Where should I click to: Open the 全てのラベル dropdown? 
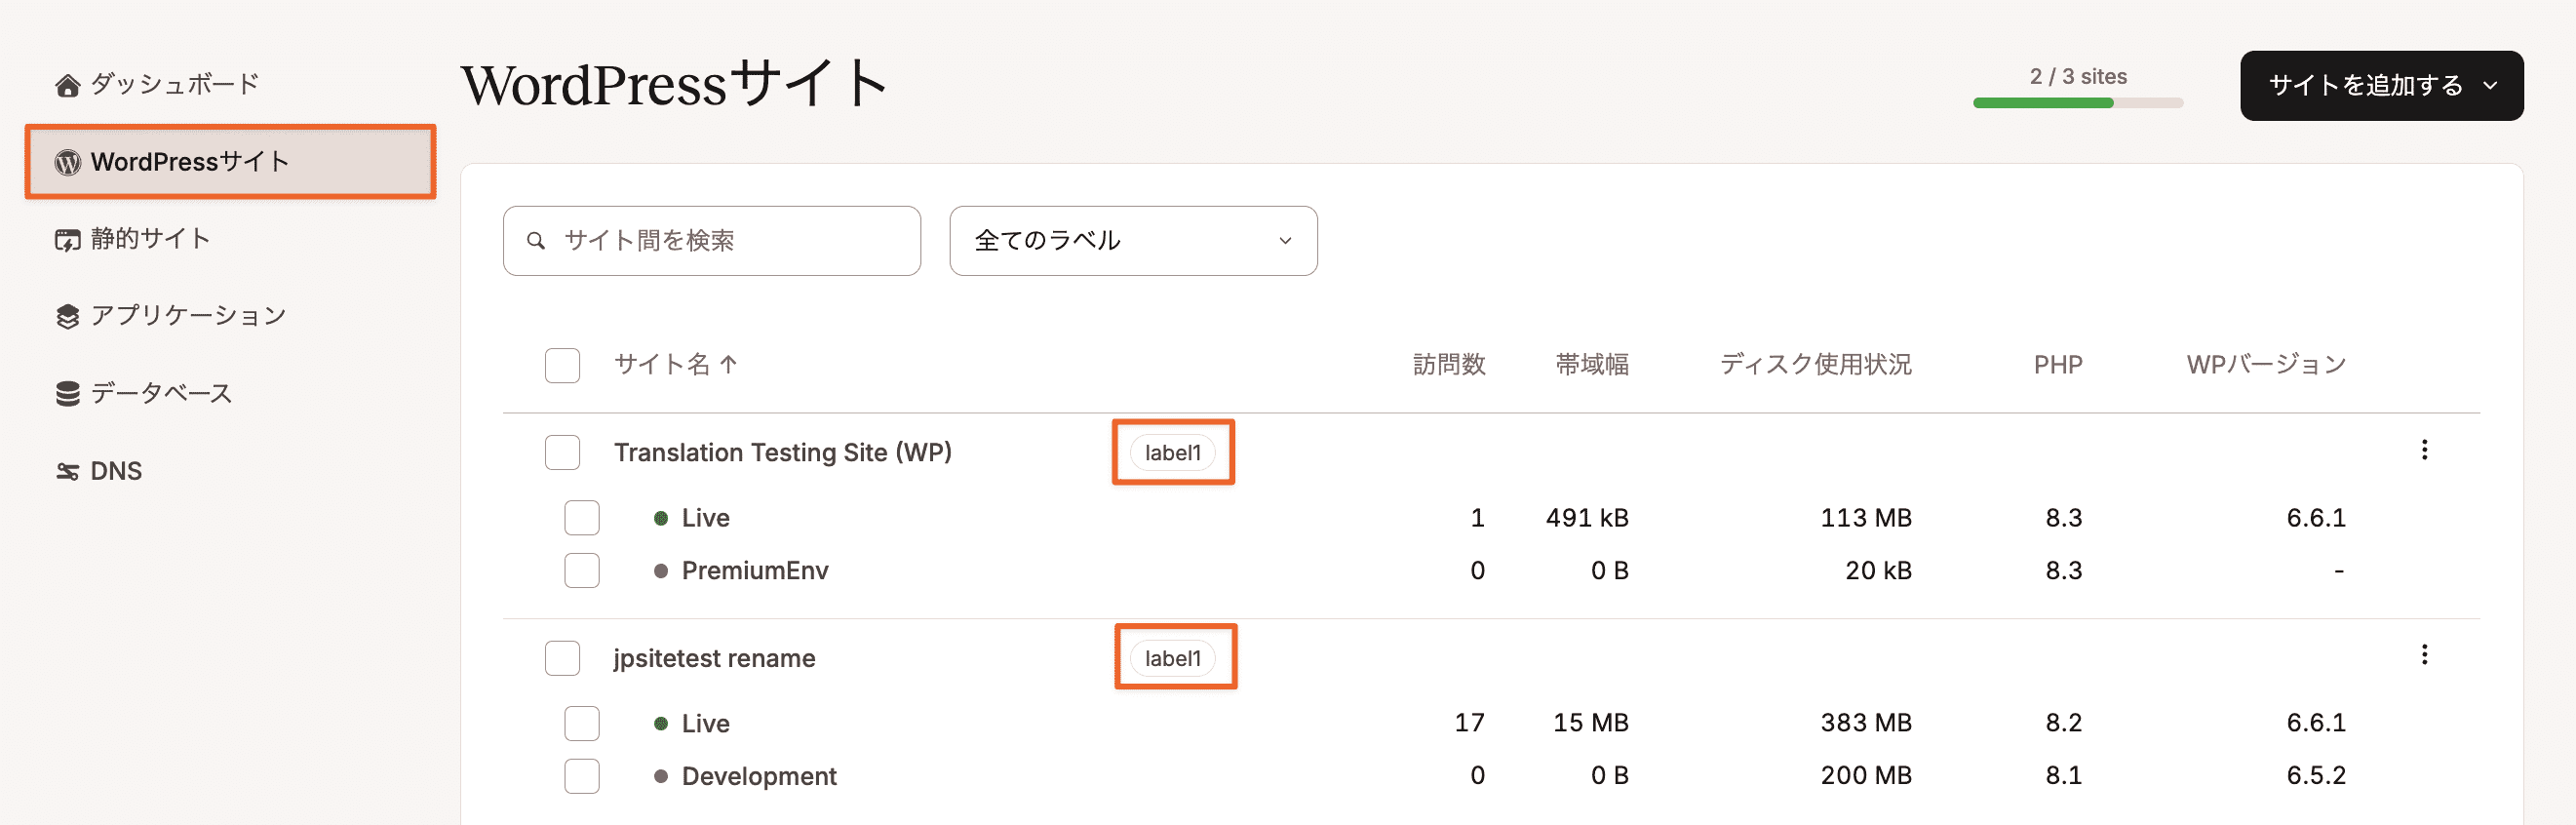pyautogui.click(x=1133, y=241)
